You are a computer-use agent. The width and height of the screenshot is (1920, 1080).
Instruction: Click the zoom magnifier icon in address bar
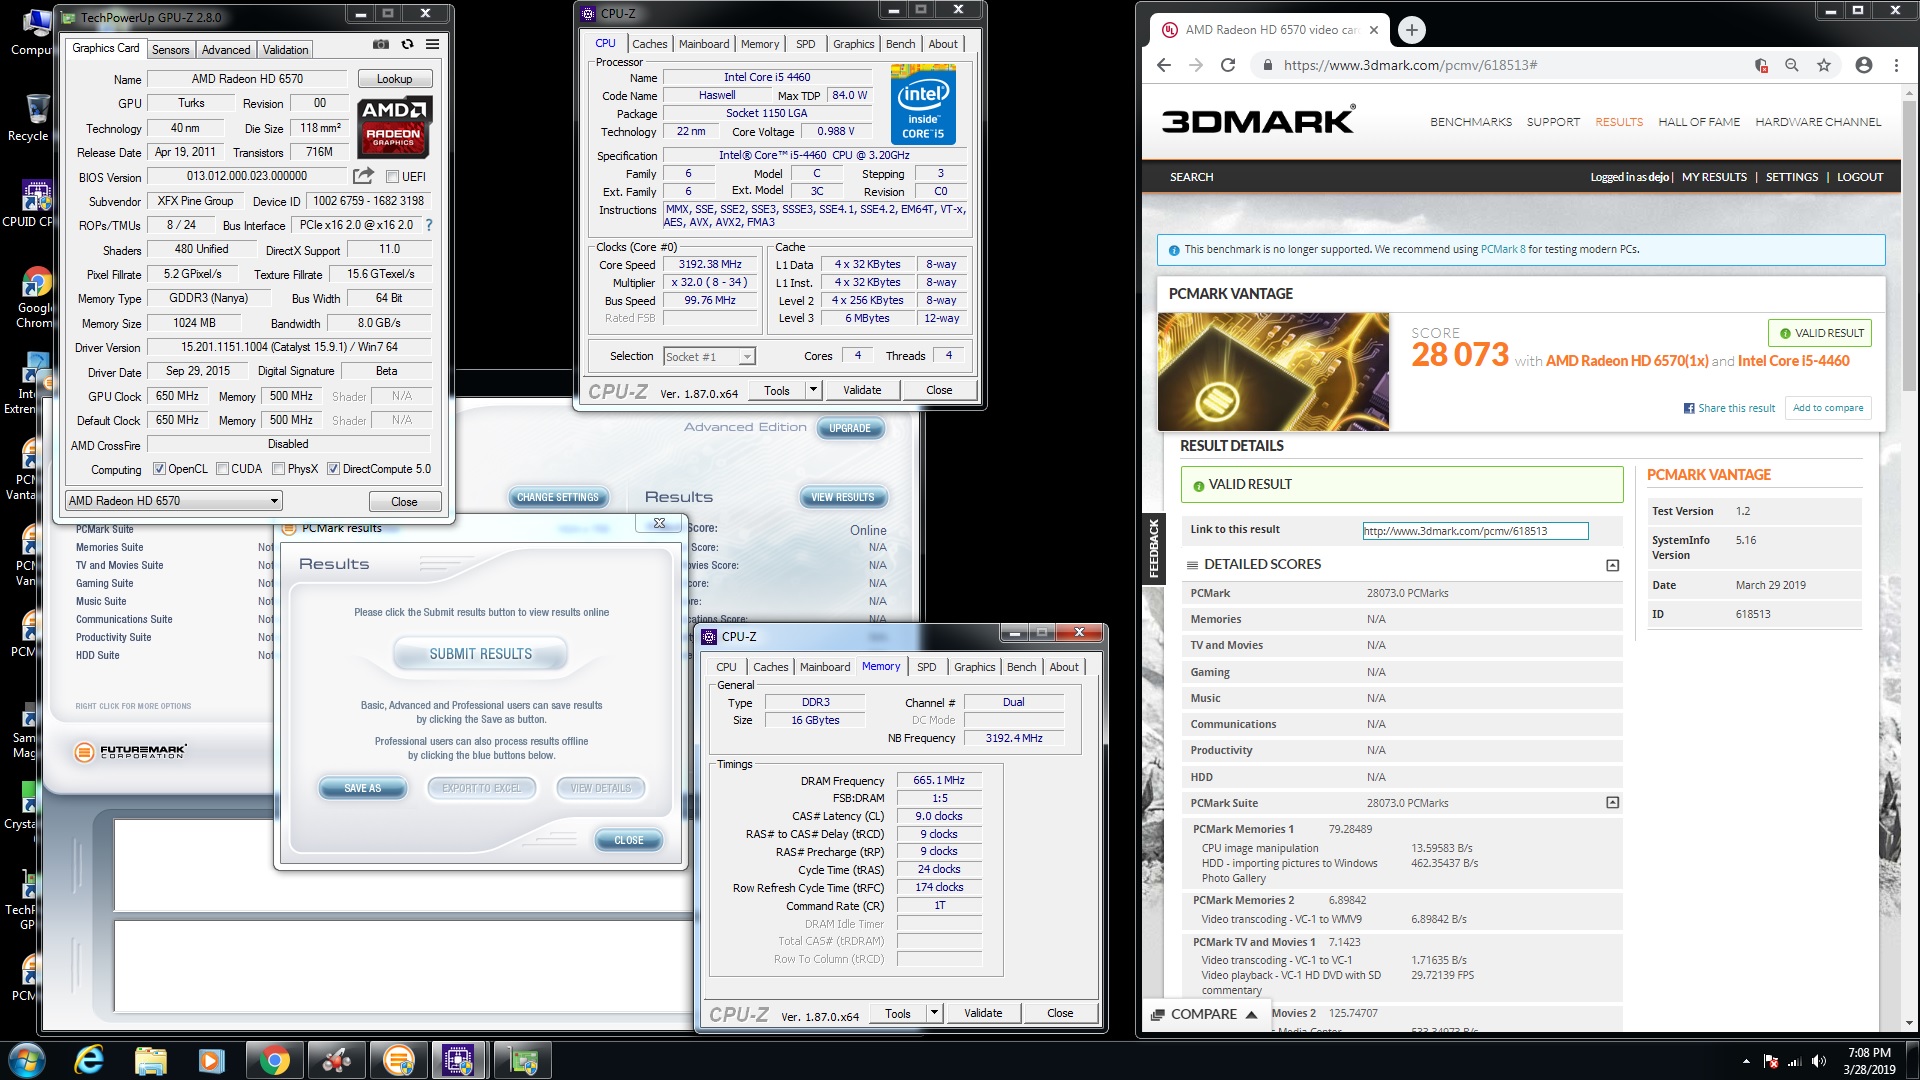tap(1792, 65)
